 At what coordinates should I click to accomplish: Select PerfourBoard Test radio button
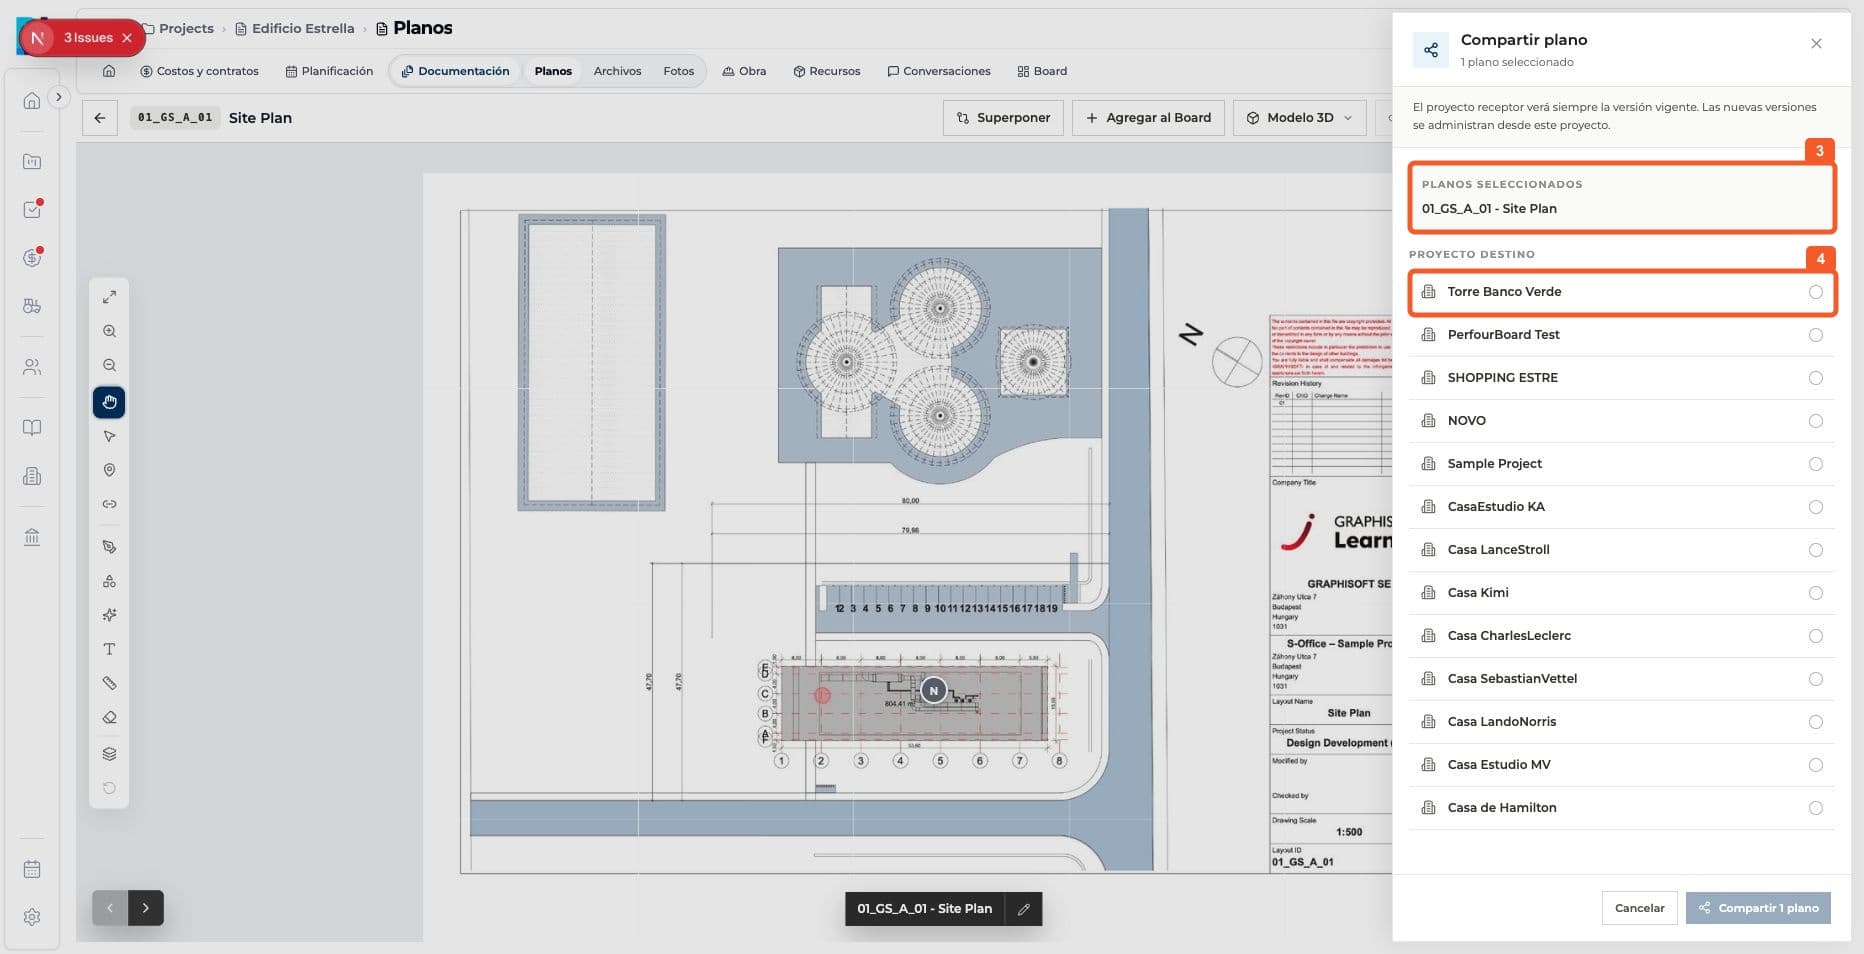point(1815,335)
